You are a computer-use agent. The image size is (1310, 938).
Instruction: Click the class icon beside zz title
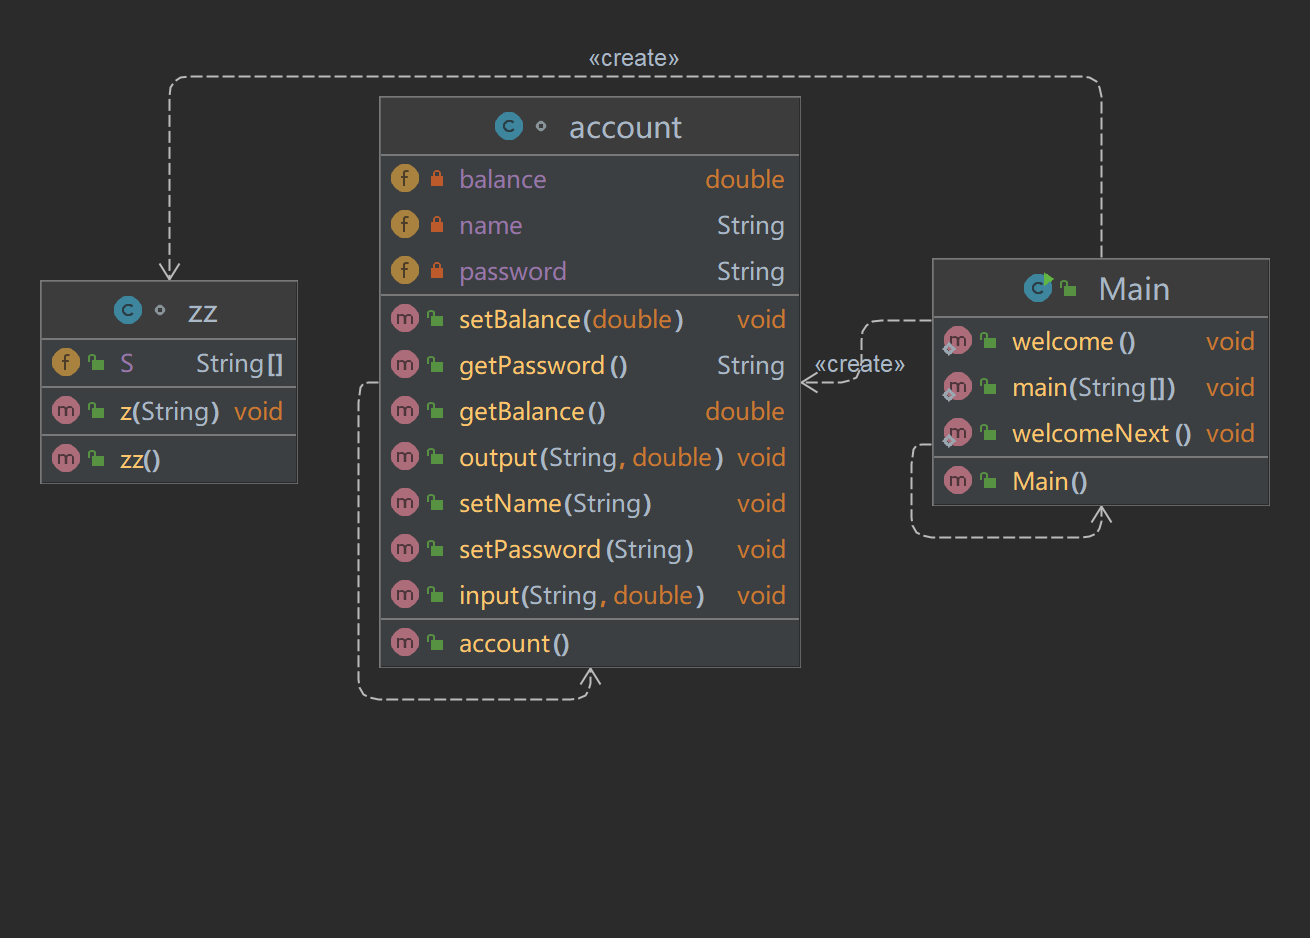pos(128,310)
